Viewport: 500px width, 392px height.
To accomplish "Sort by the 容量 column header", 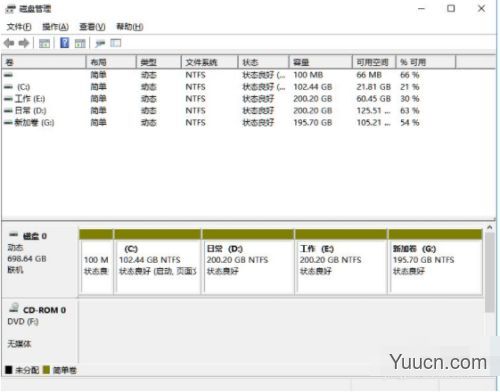I will point(321,62).
